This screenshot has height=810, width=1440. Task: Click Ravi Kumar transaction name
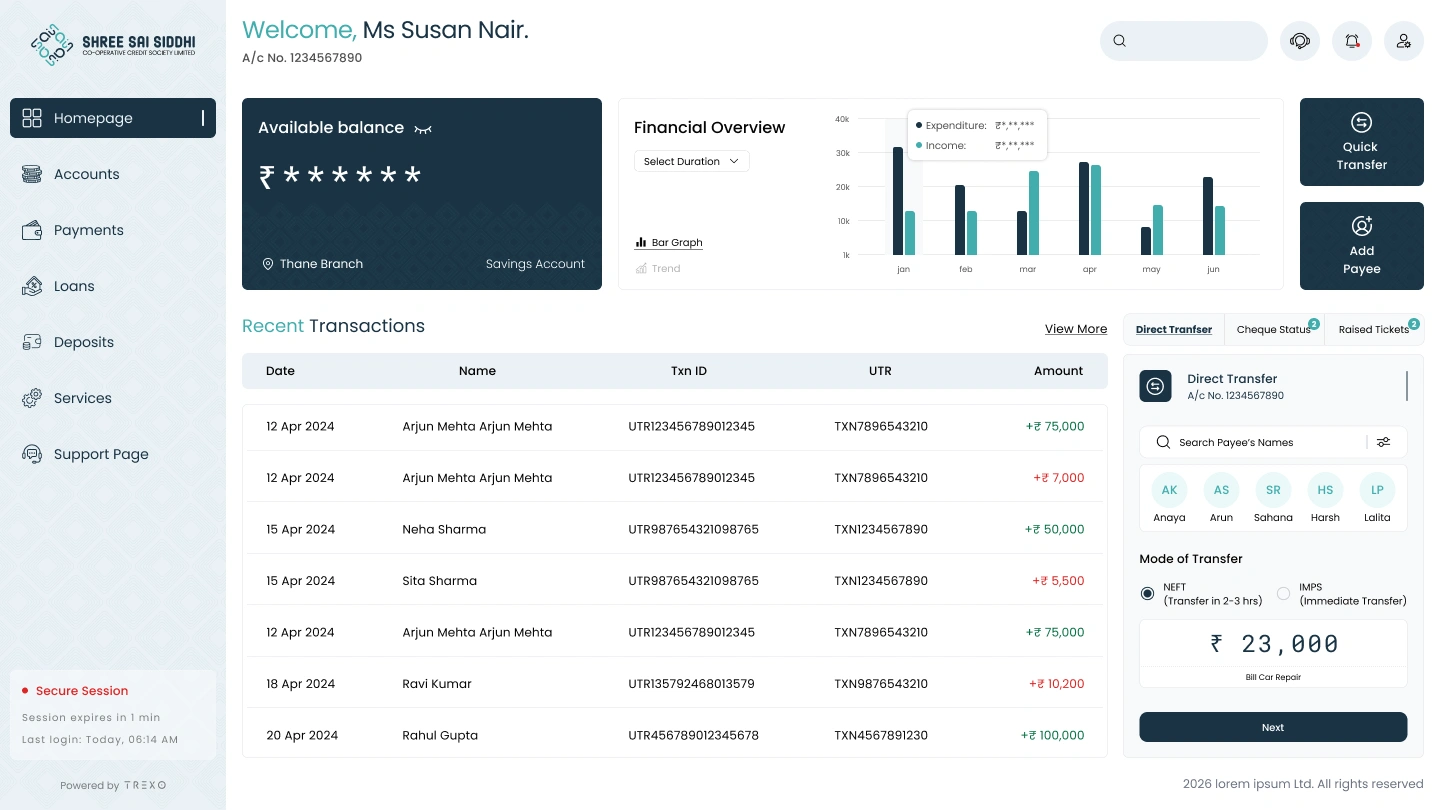[437, 684]
